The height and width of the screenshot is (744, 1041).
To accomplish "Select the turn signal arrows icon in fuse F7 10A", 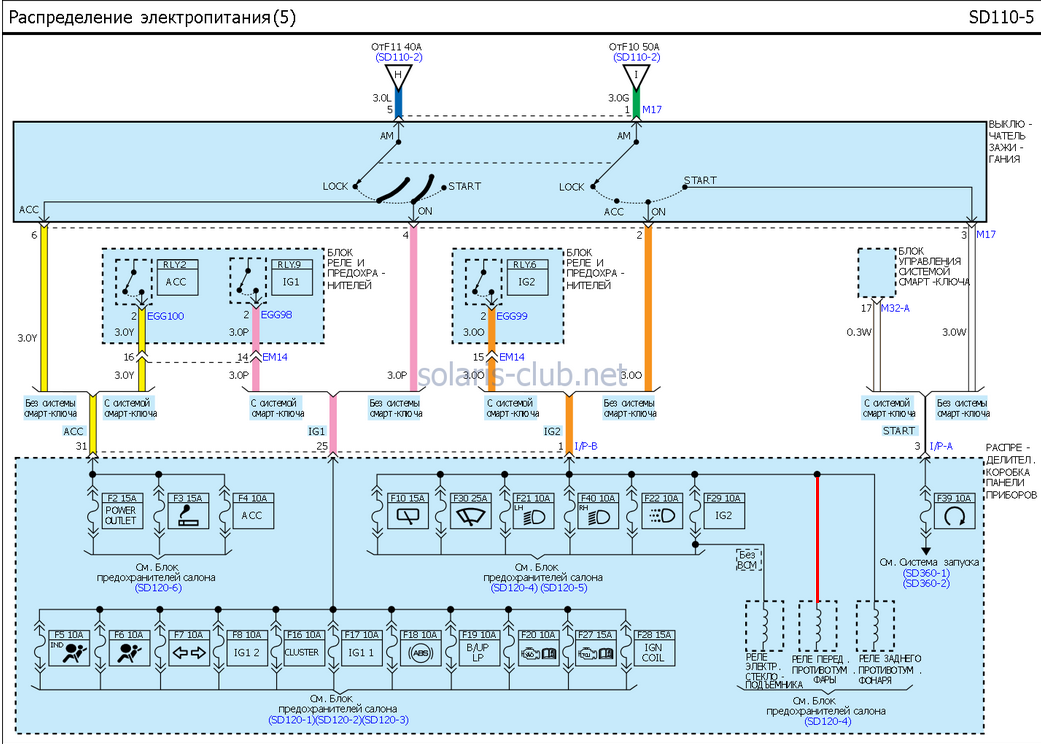I will point(189,653).
